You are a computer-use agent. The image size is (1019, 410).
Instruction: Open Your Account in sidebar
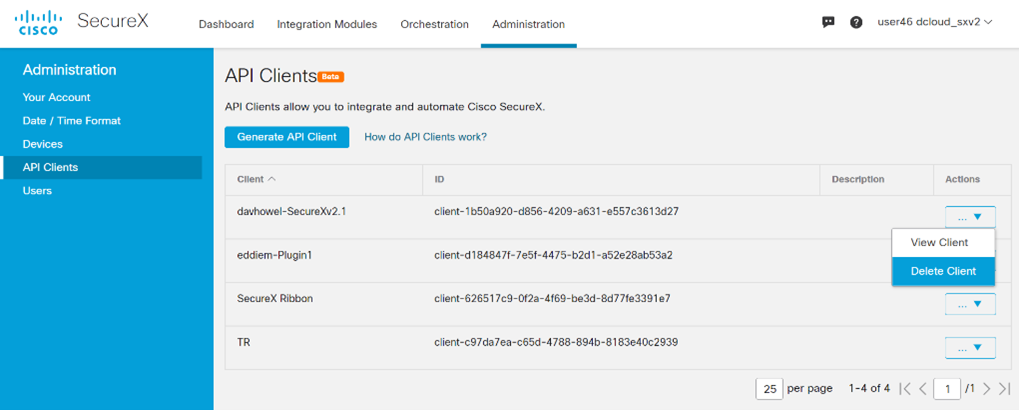57,97
